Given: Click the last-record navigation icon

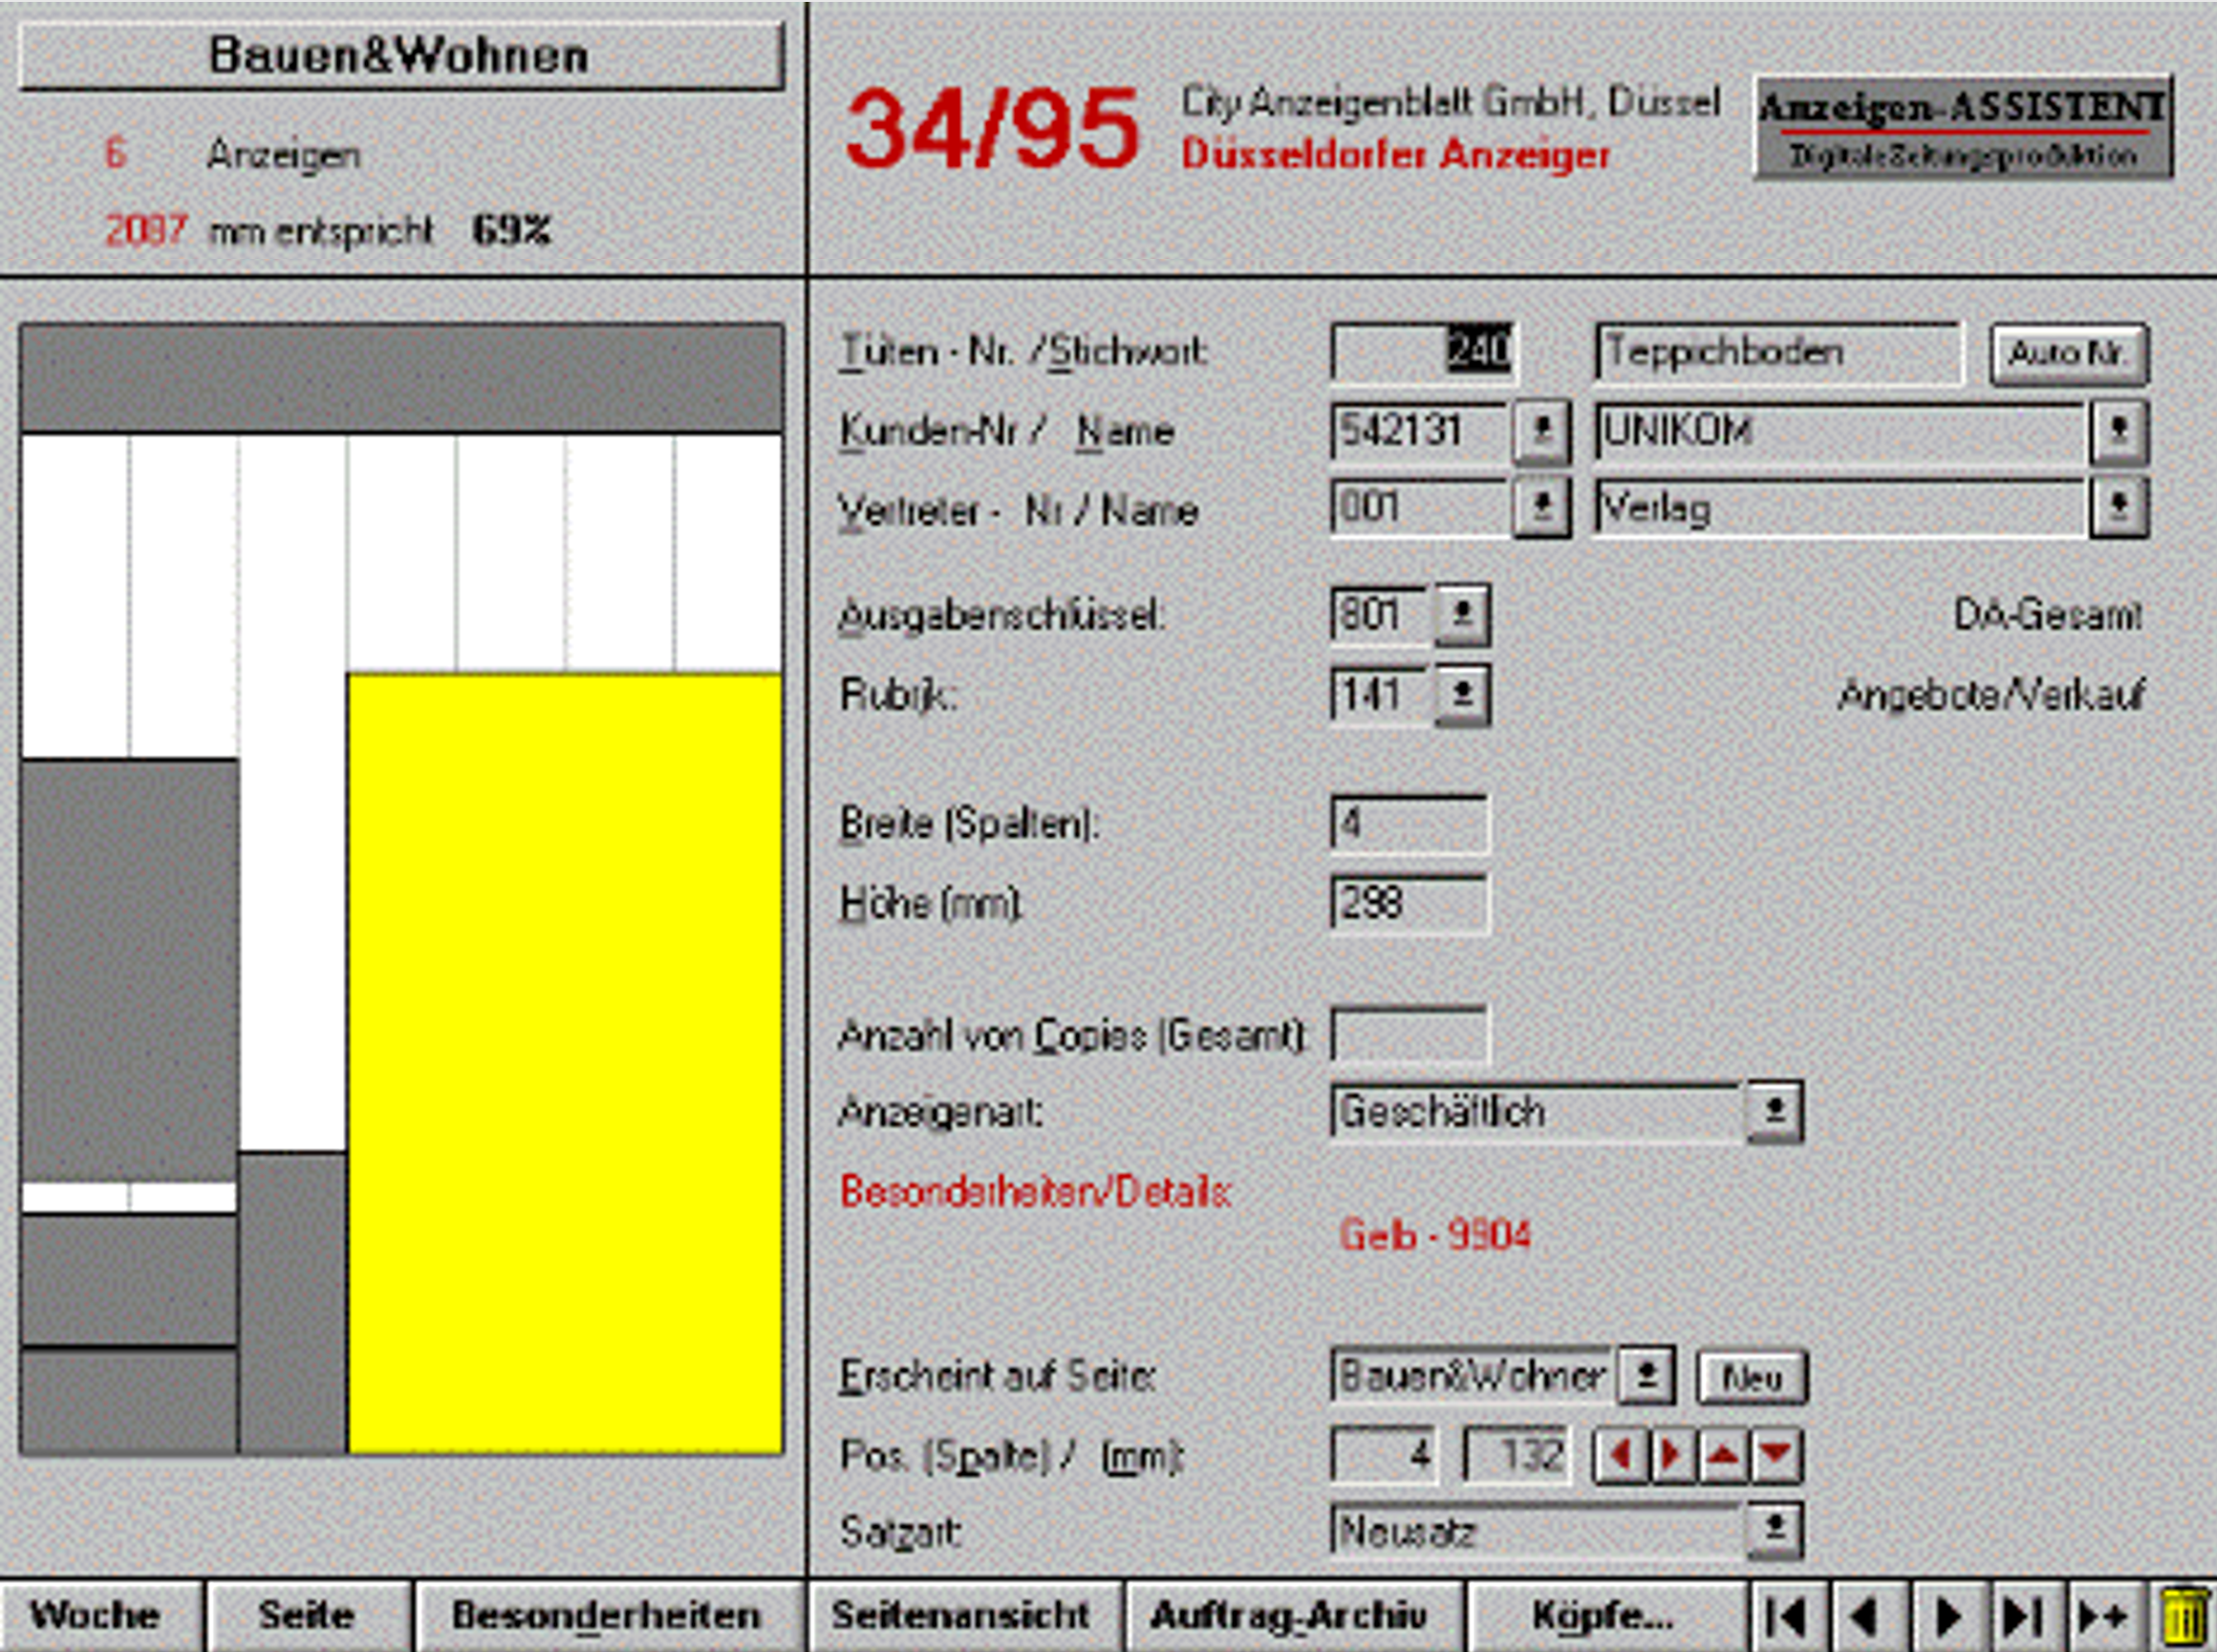Looking at the screenshot, I should (2022, 1616).
